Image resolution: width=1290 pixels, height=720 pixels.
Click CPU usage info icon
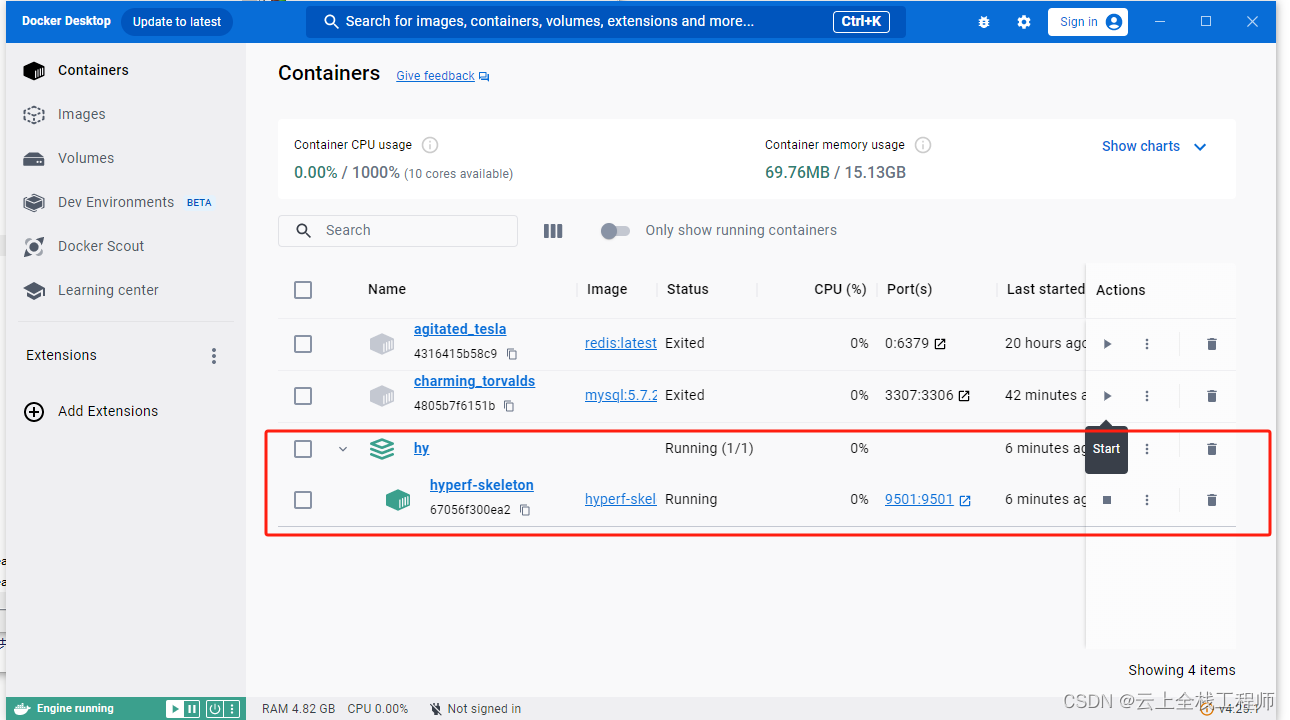click(x=430, y=145)
